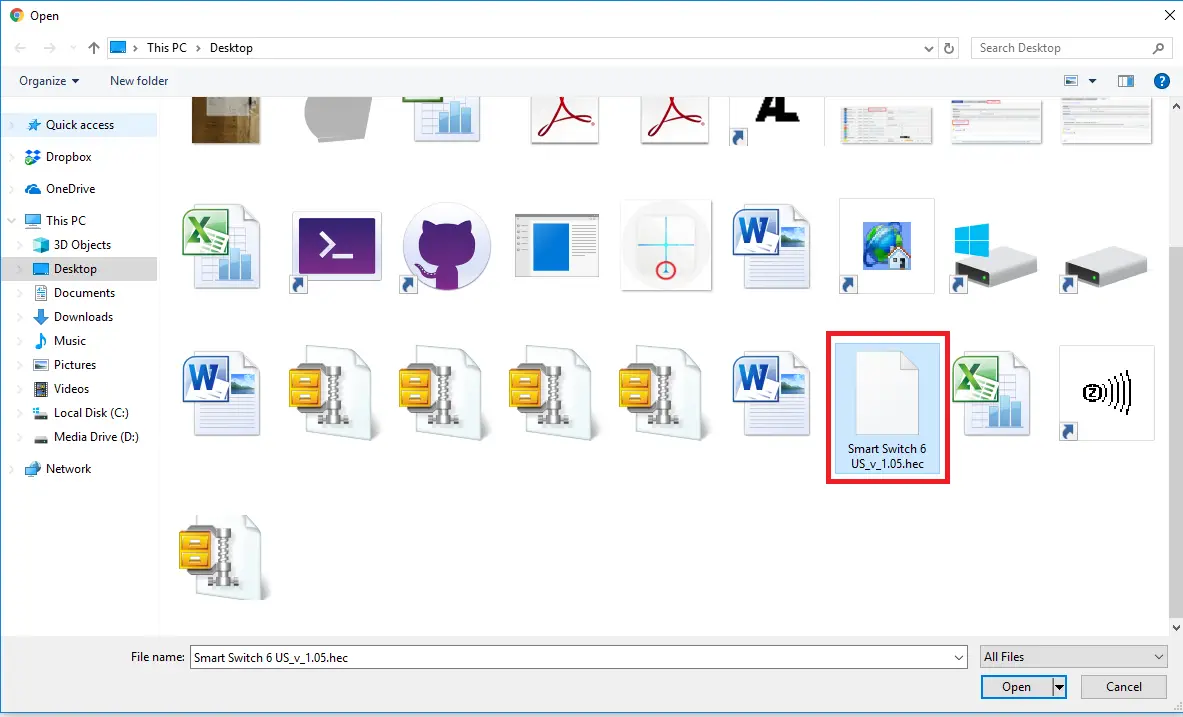Screen dimensions: 1183x717
Task: Open recent locations dropdown arrow
Action: click(72, 48)
